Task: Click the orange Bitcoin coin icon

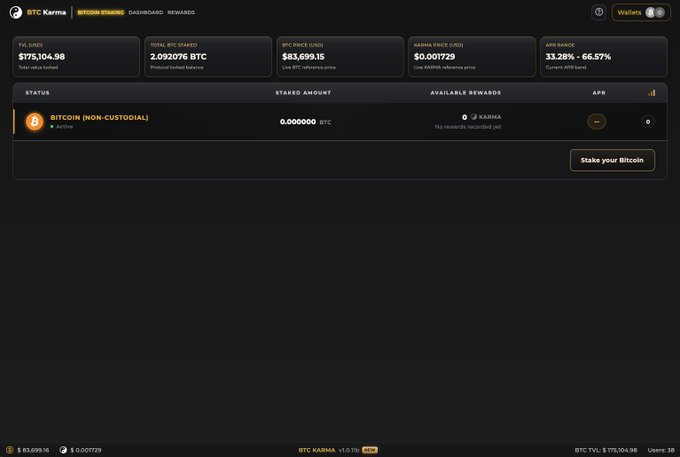Action: pos(34,122)
